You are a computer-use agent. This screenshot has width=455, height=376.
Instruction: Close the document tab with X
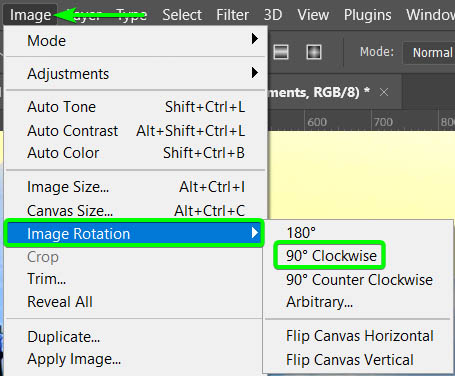coord(384,92)
